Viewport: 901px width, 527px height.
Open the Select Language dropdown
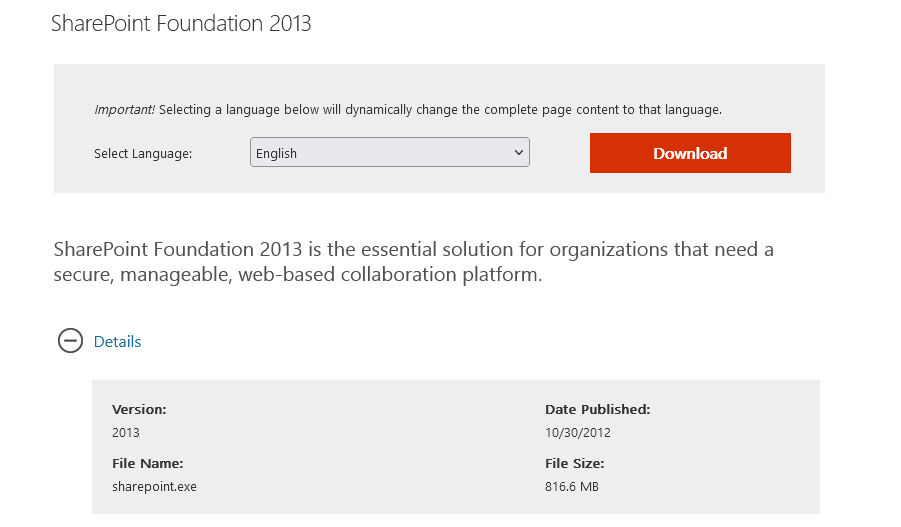click(x=389, y=153)
